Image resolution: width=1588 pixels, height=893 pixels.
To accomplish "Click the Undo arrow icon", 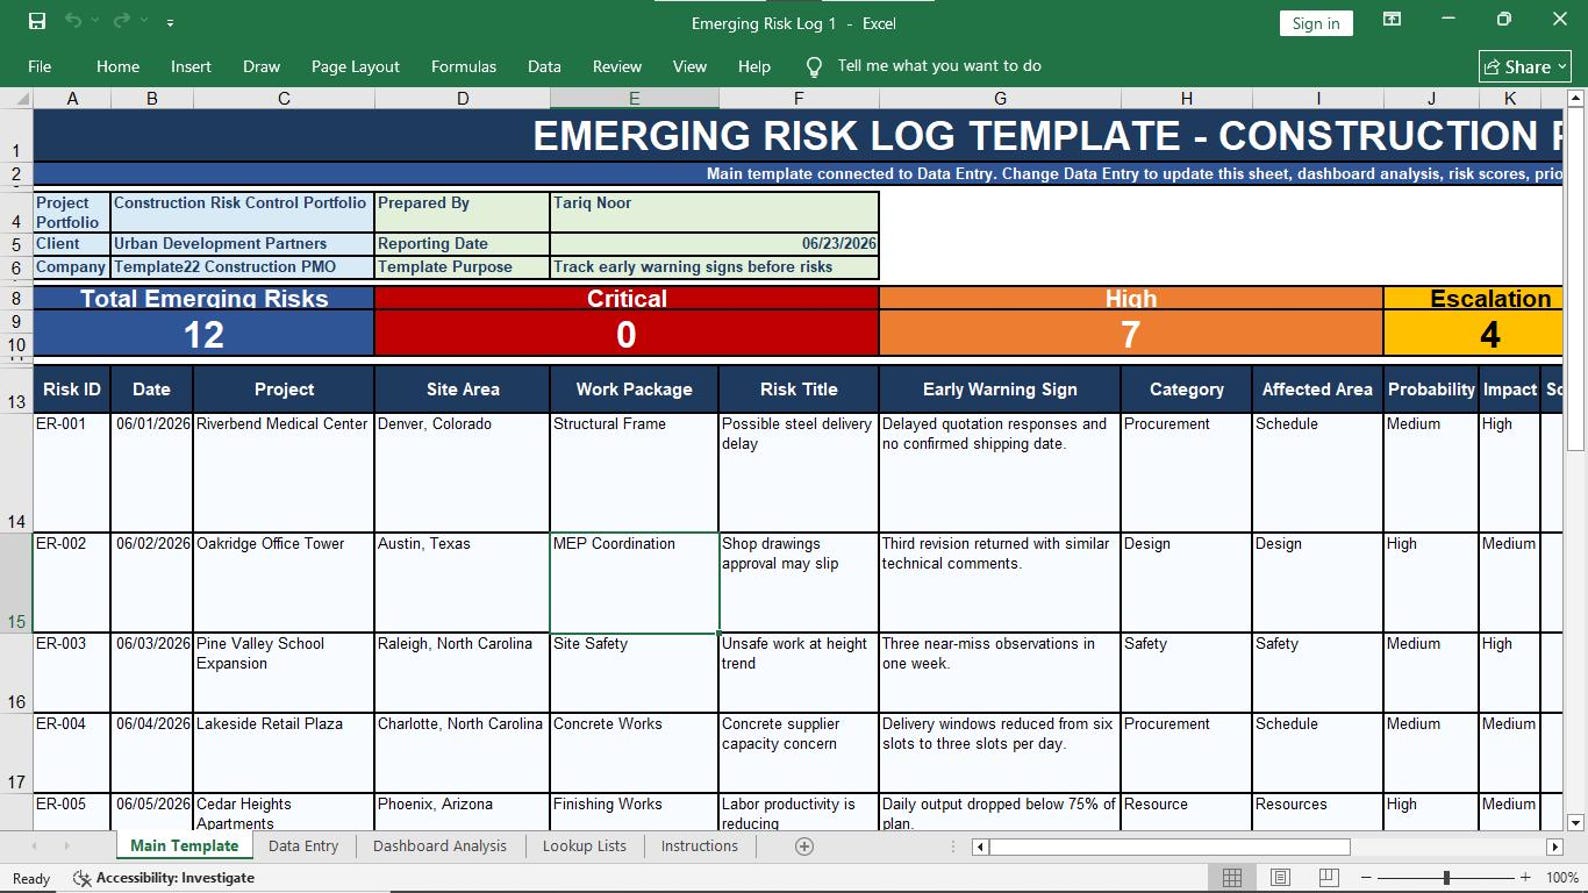I will point(73,21).
